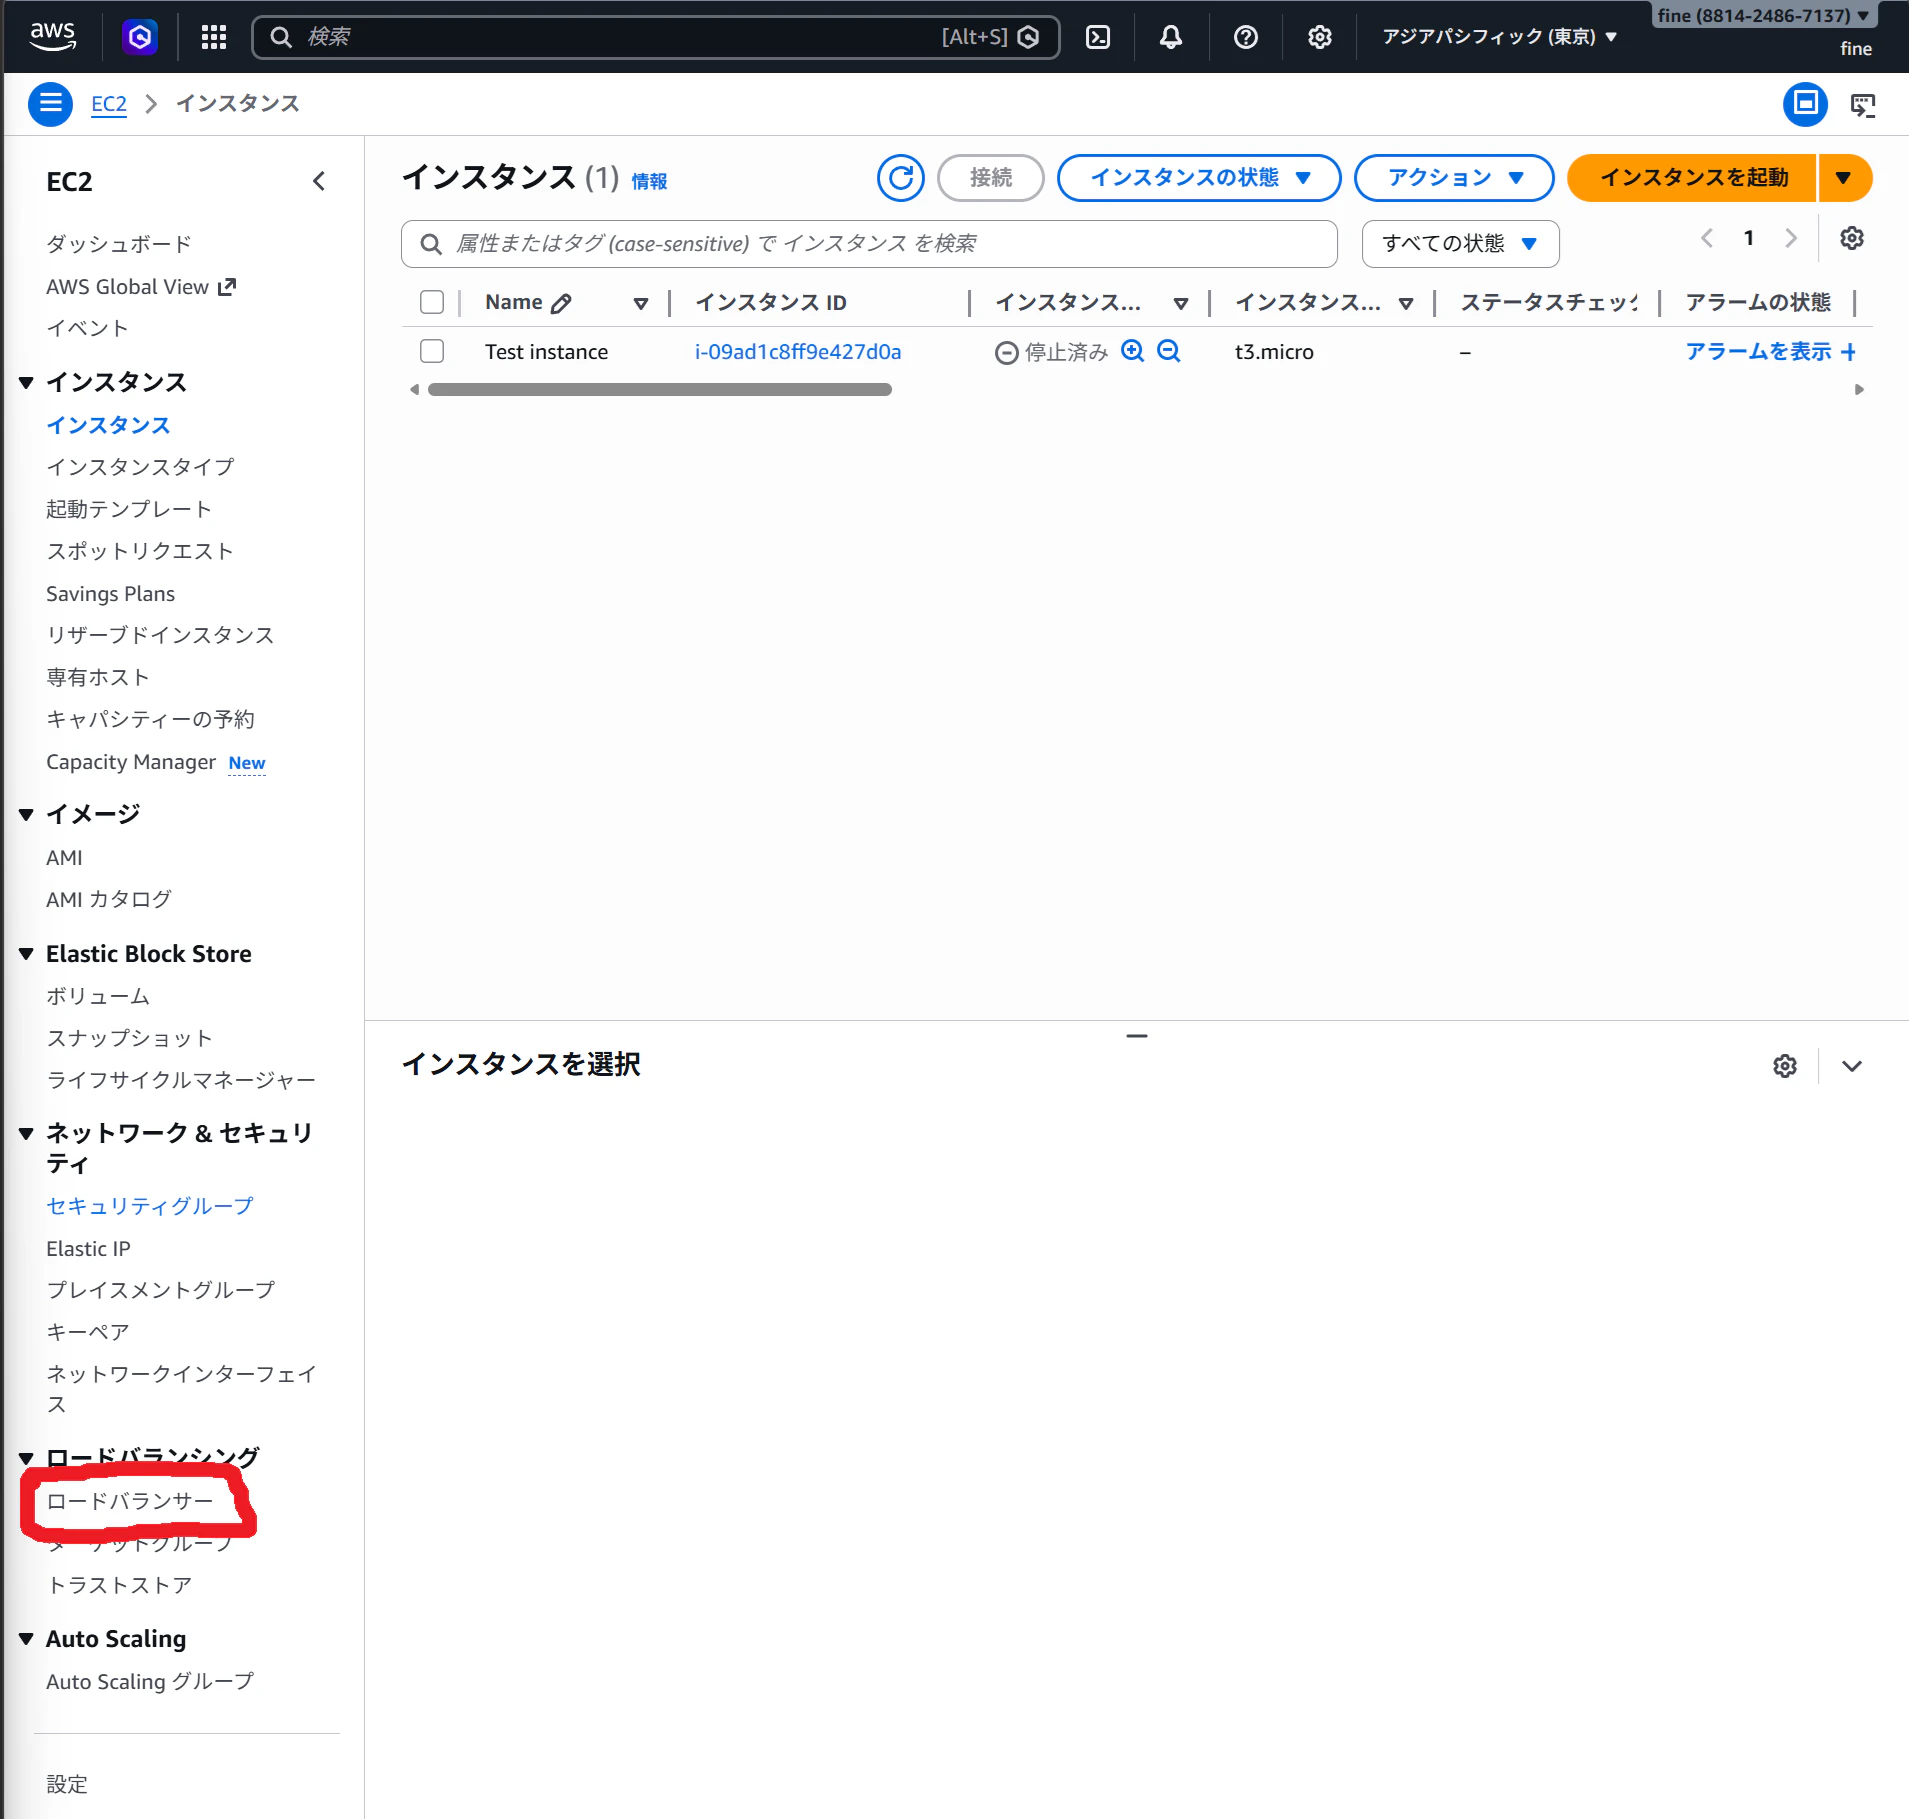
Task: Open AMI カタログ in sidebar
Action: [x=109, y=899]
